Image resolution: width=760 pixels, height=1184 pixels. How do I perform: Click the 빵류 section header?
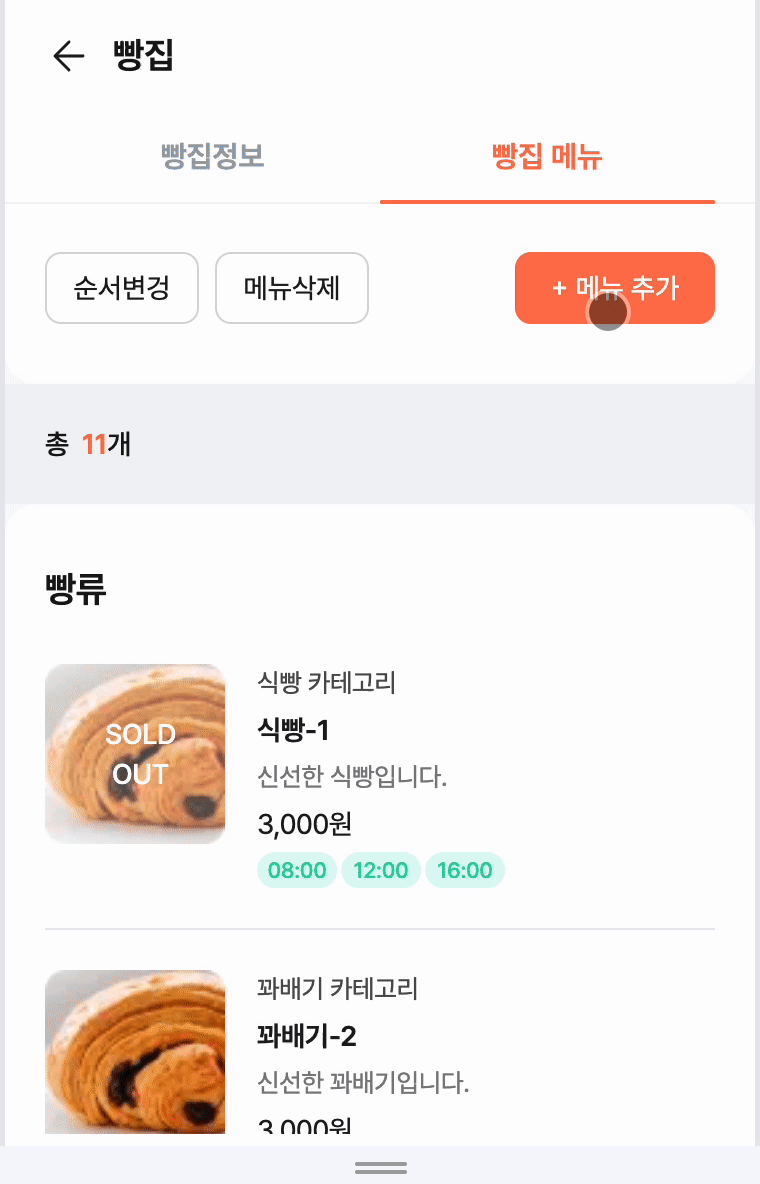click(x=76, y=590)
